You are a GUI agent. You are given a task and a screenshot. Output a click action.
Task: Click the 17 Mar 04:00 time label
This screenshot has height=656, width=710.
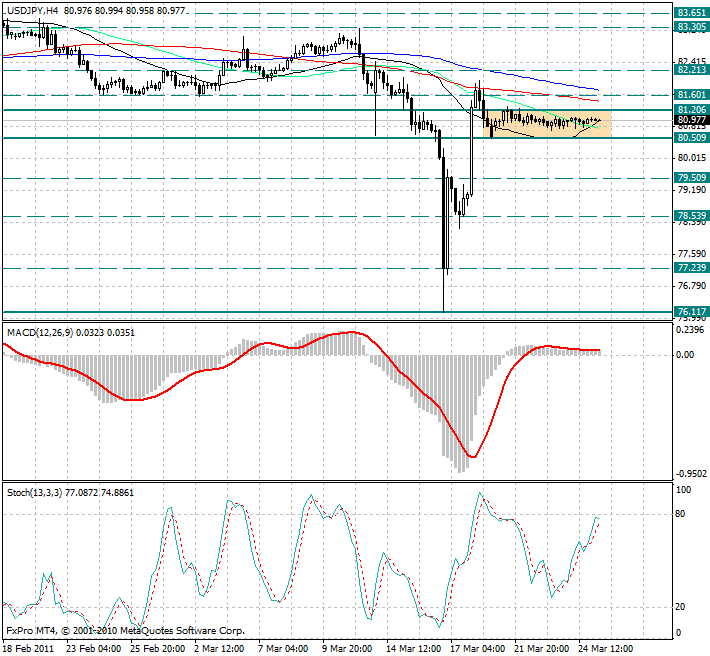coord(478,649)
